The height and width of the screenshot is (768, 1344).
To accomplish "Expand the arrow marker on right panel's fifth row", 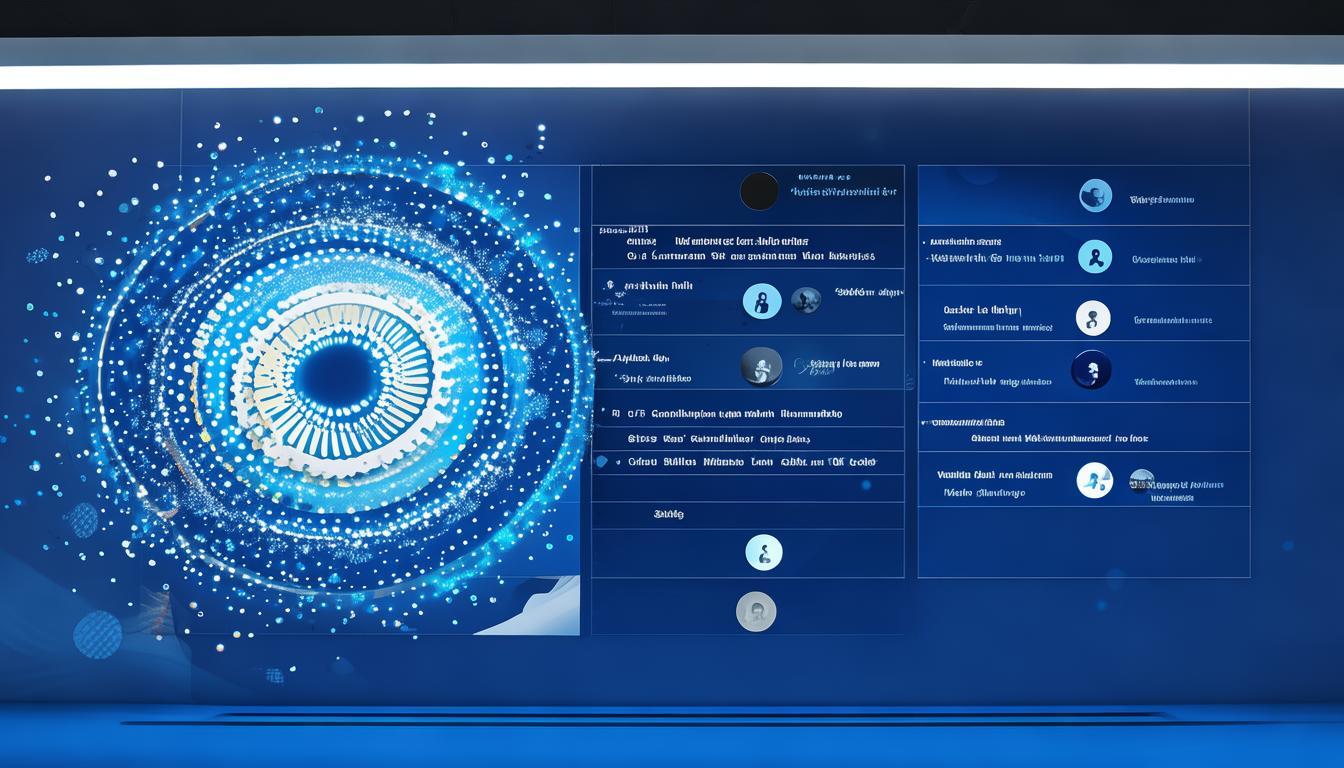I will click(x=924, y=422).
